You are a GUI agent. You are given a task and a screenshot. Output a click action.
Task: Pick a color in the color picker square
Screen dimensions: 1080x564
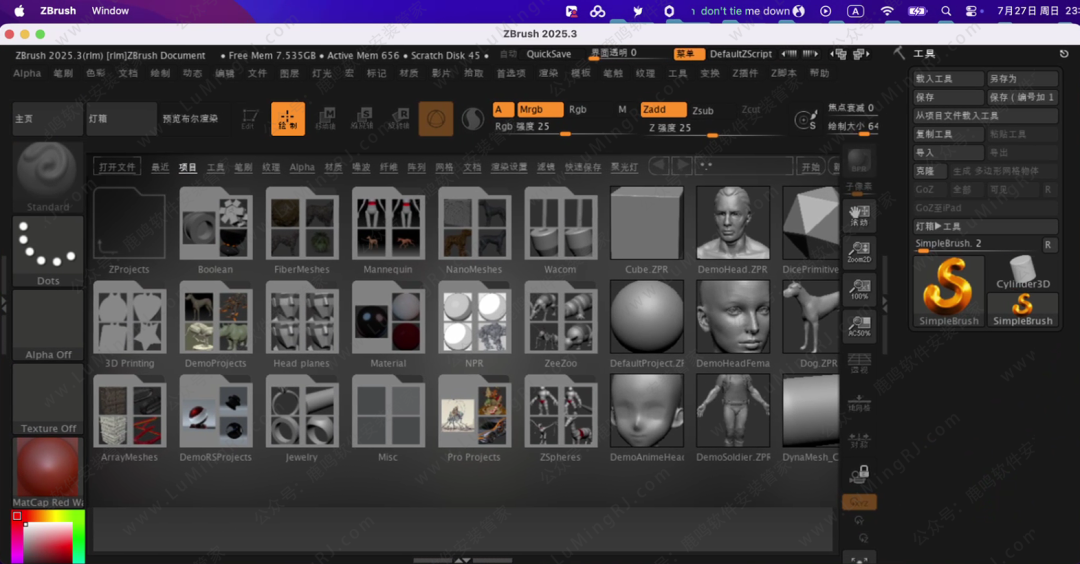(x=48, y=540)
